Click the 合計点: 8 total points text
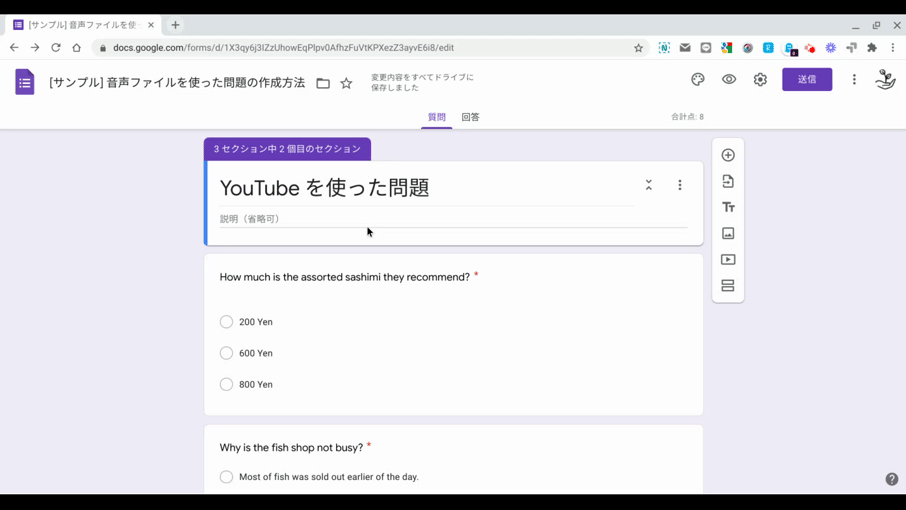The width and height of the screenshot is (906, 510). click(x=687, y=117)
